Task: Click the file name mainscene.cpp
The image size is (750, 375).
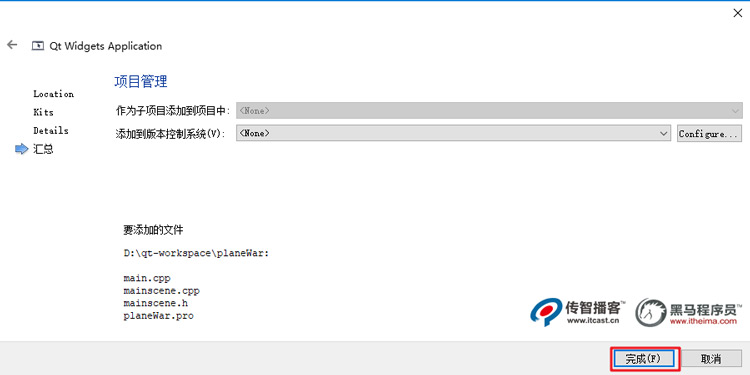Action: 161,291
